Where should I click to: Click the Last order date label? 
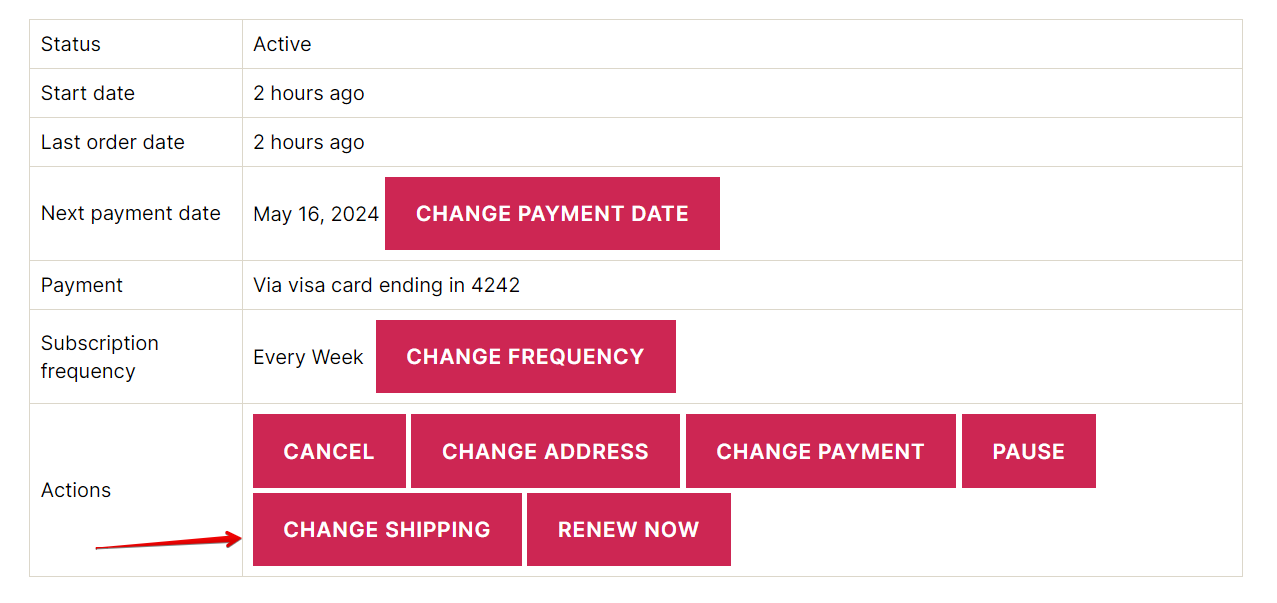point(113,142)
